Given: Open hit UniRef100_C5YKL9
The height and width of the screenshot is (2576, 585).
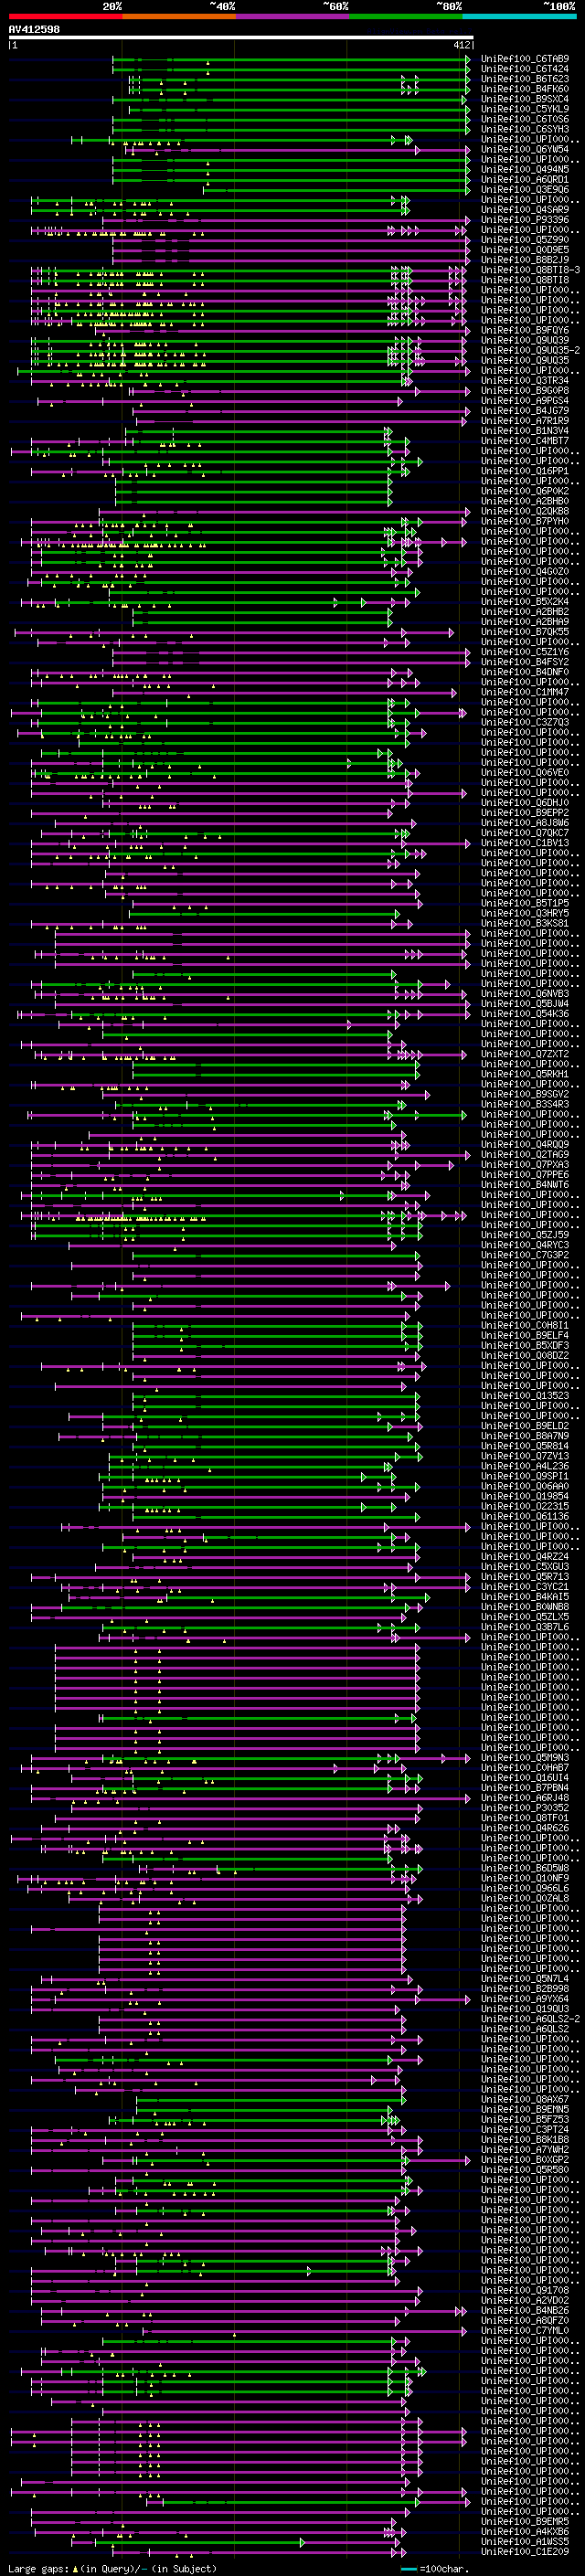Looking at the screenshot, I should [x=525, y=109].
